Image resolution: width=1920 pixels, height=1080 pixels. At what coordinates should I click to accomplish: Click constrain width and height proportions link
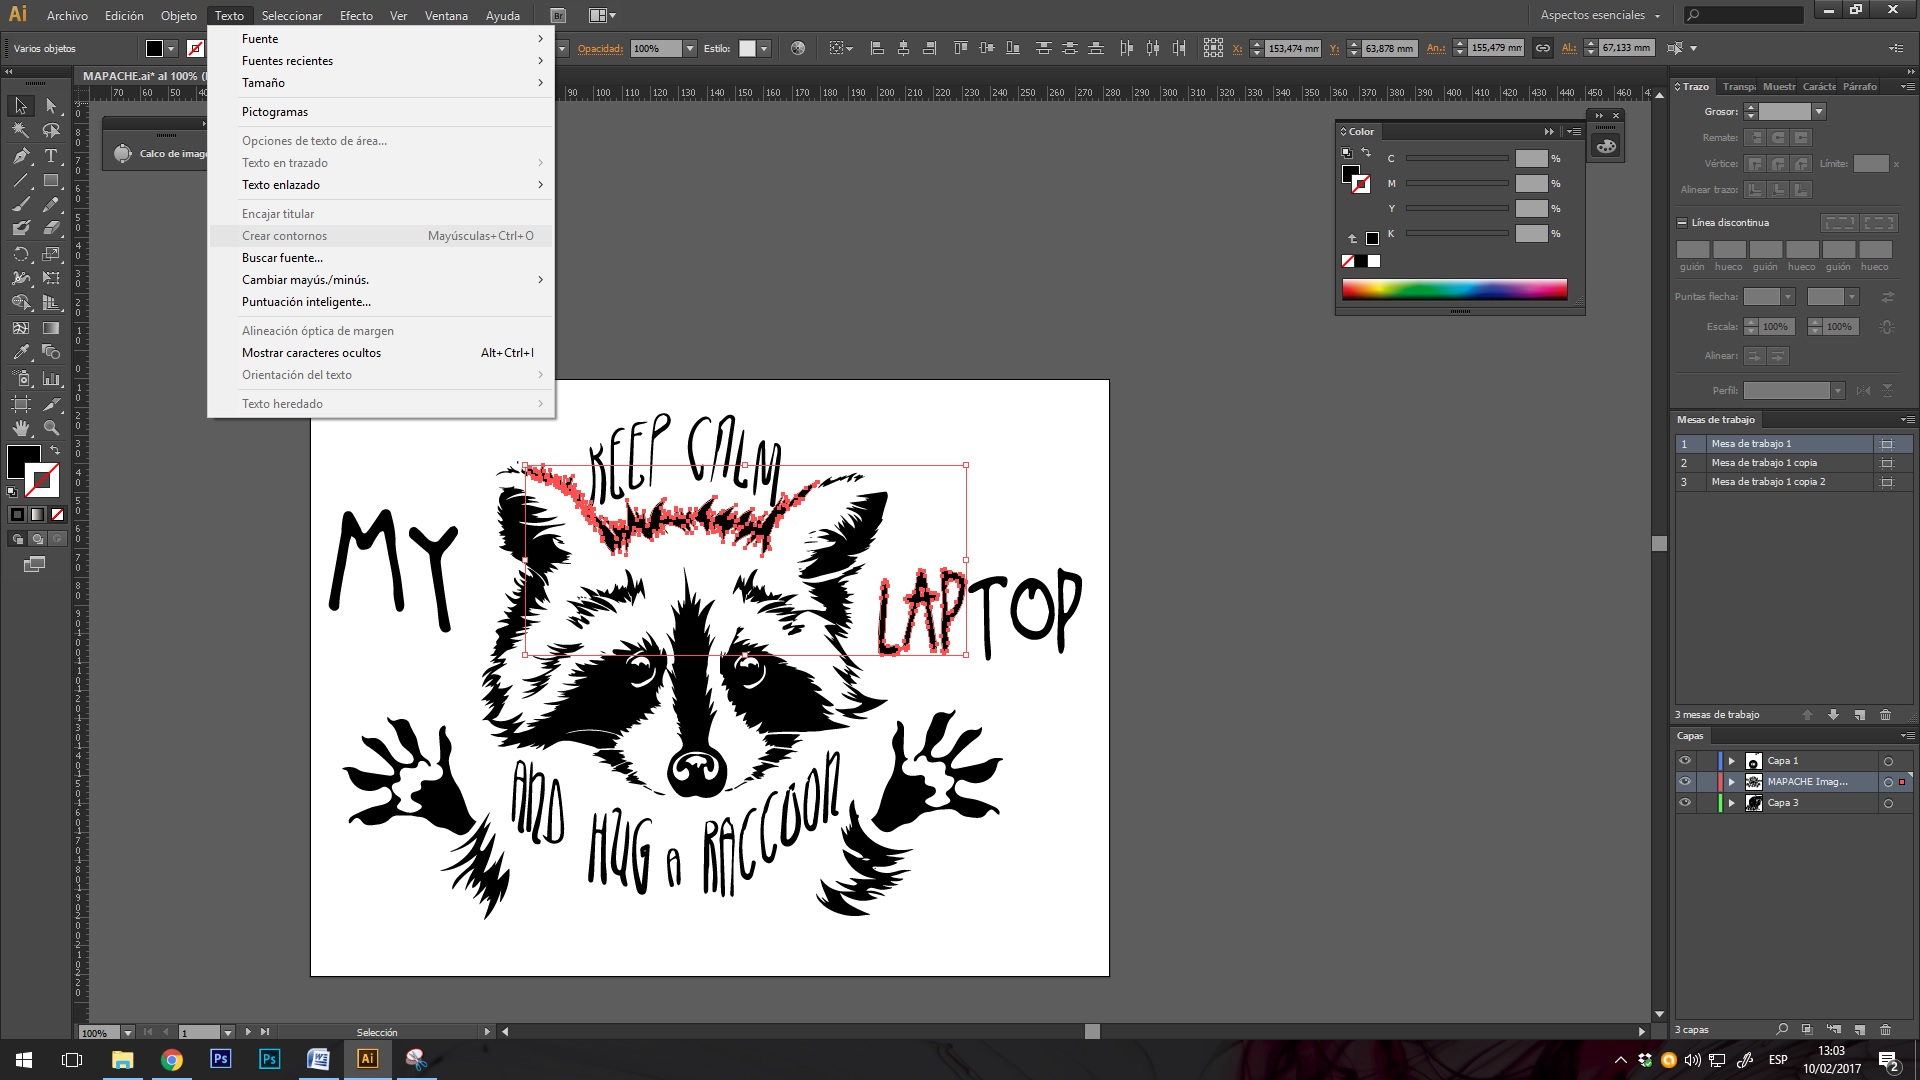(x=1543, y=48)
